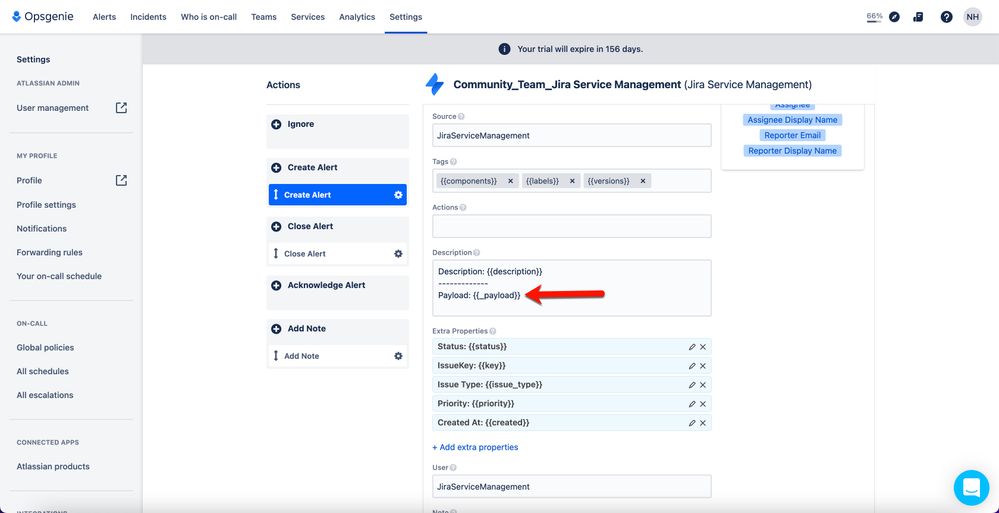The width and height of the screenshot is (999, 513).
Task: Open the NH user avatar menu
Action: (972, 17)
